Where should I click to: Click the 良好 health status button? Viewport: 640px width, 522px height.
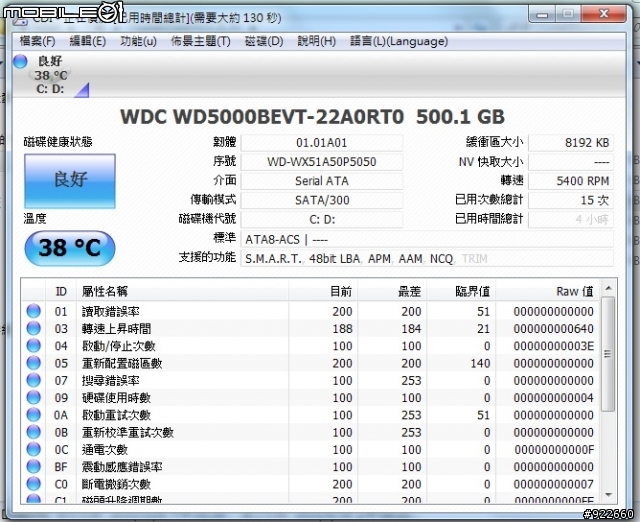point(70,181)
